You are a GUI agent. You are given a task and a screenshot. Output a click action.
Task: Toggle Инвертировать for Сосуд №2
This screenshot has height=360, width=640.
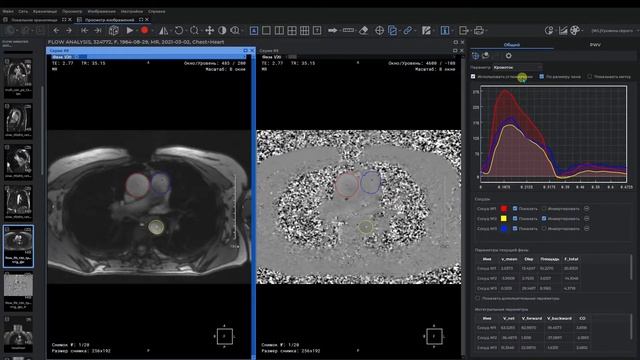pyautogui.click(x=544, y=219)
